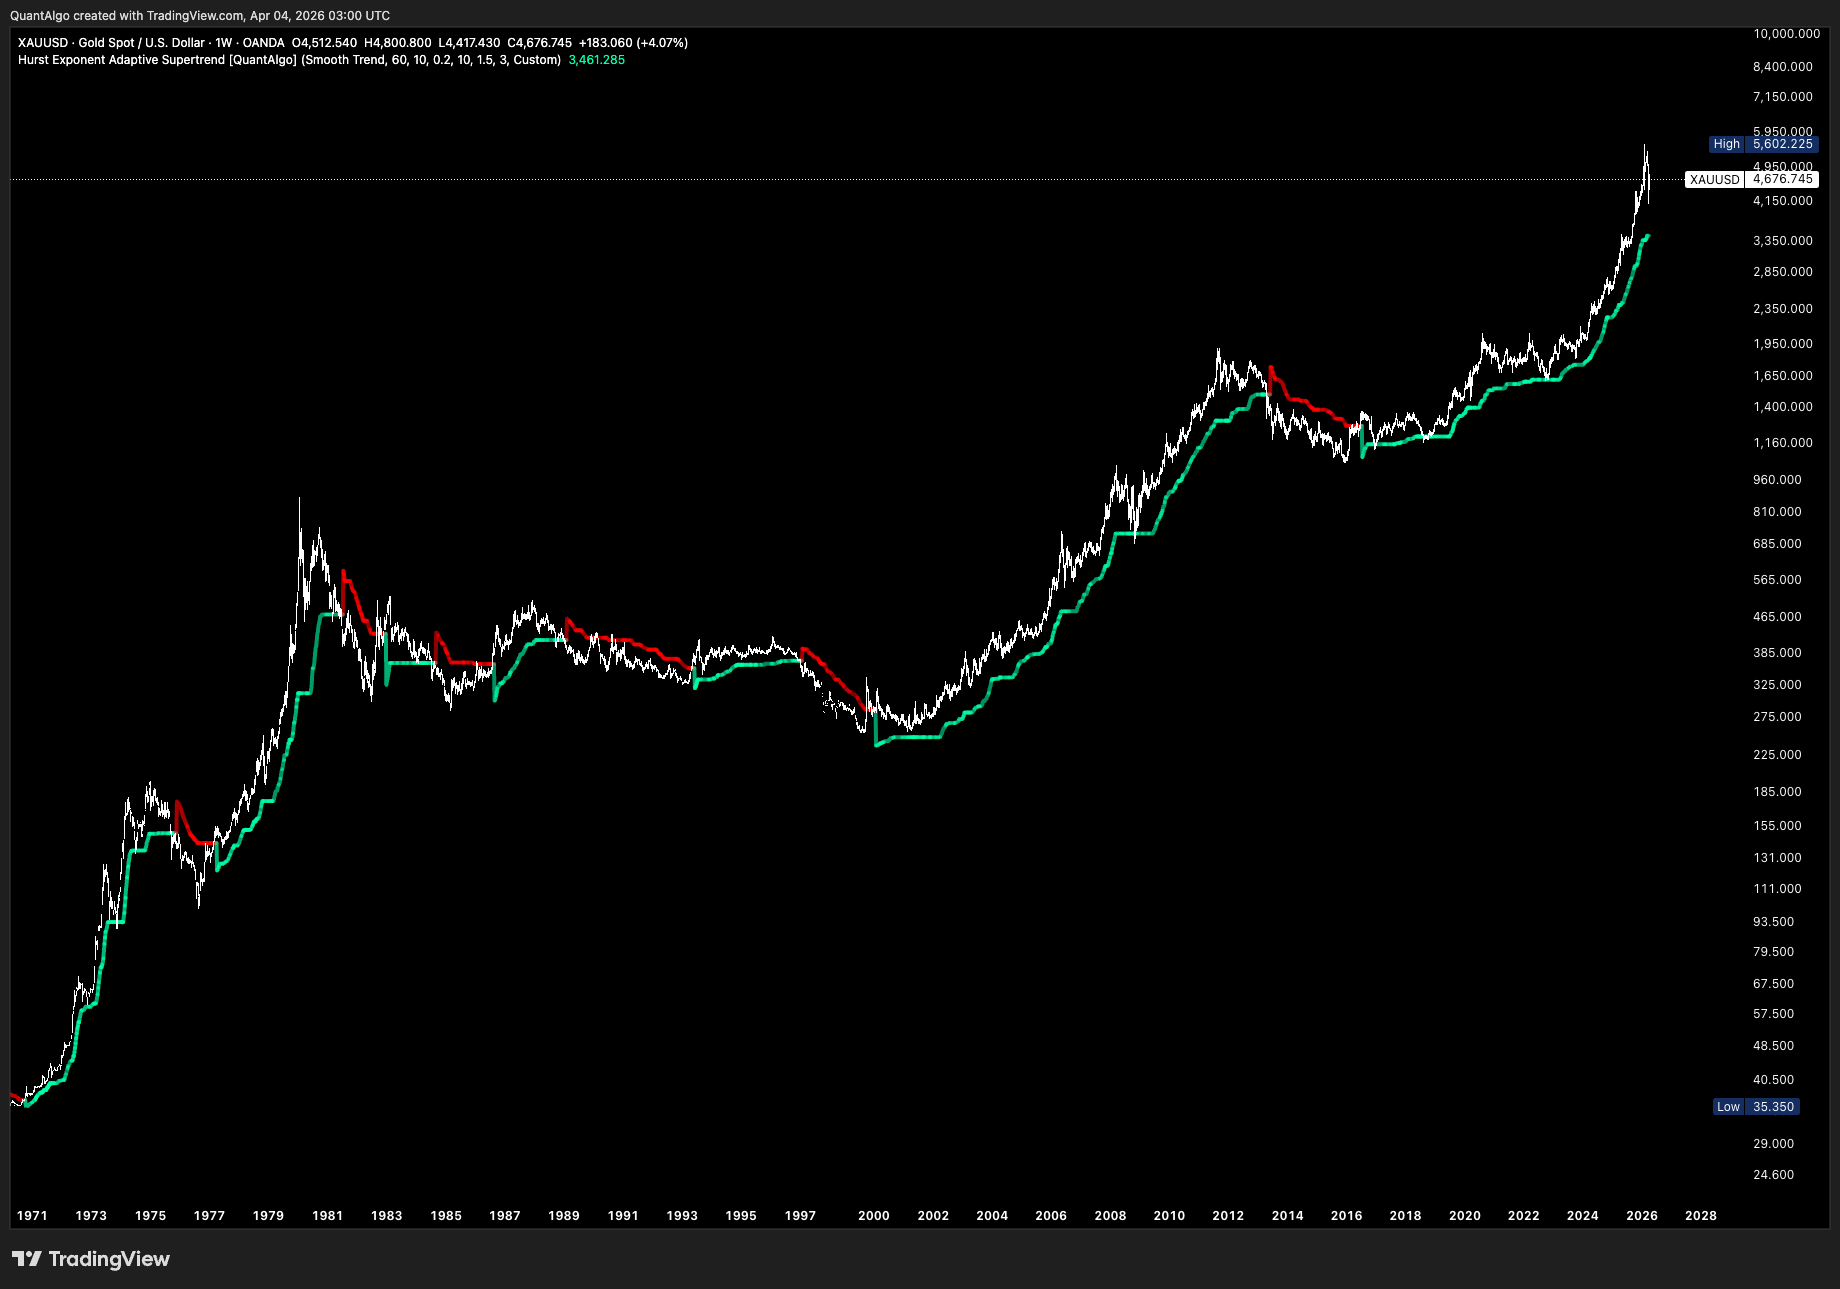This screenshot has width=1840, height=1289.
Task: Click the 2026 year on time axis
Action: [1642, 1216]
